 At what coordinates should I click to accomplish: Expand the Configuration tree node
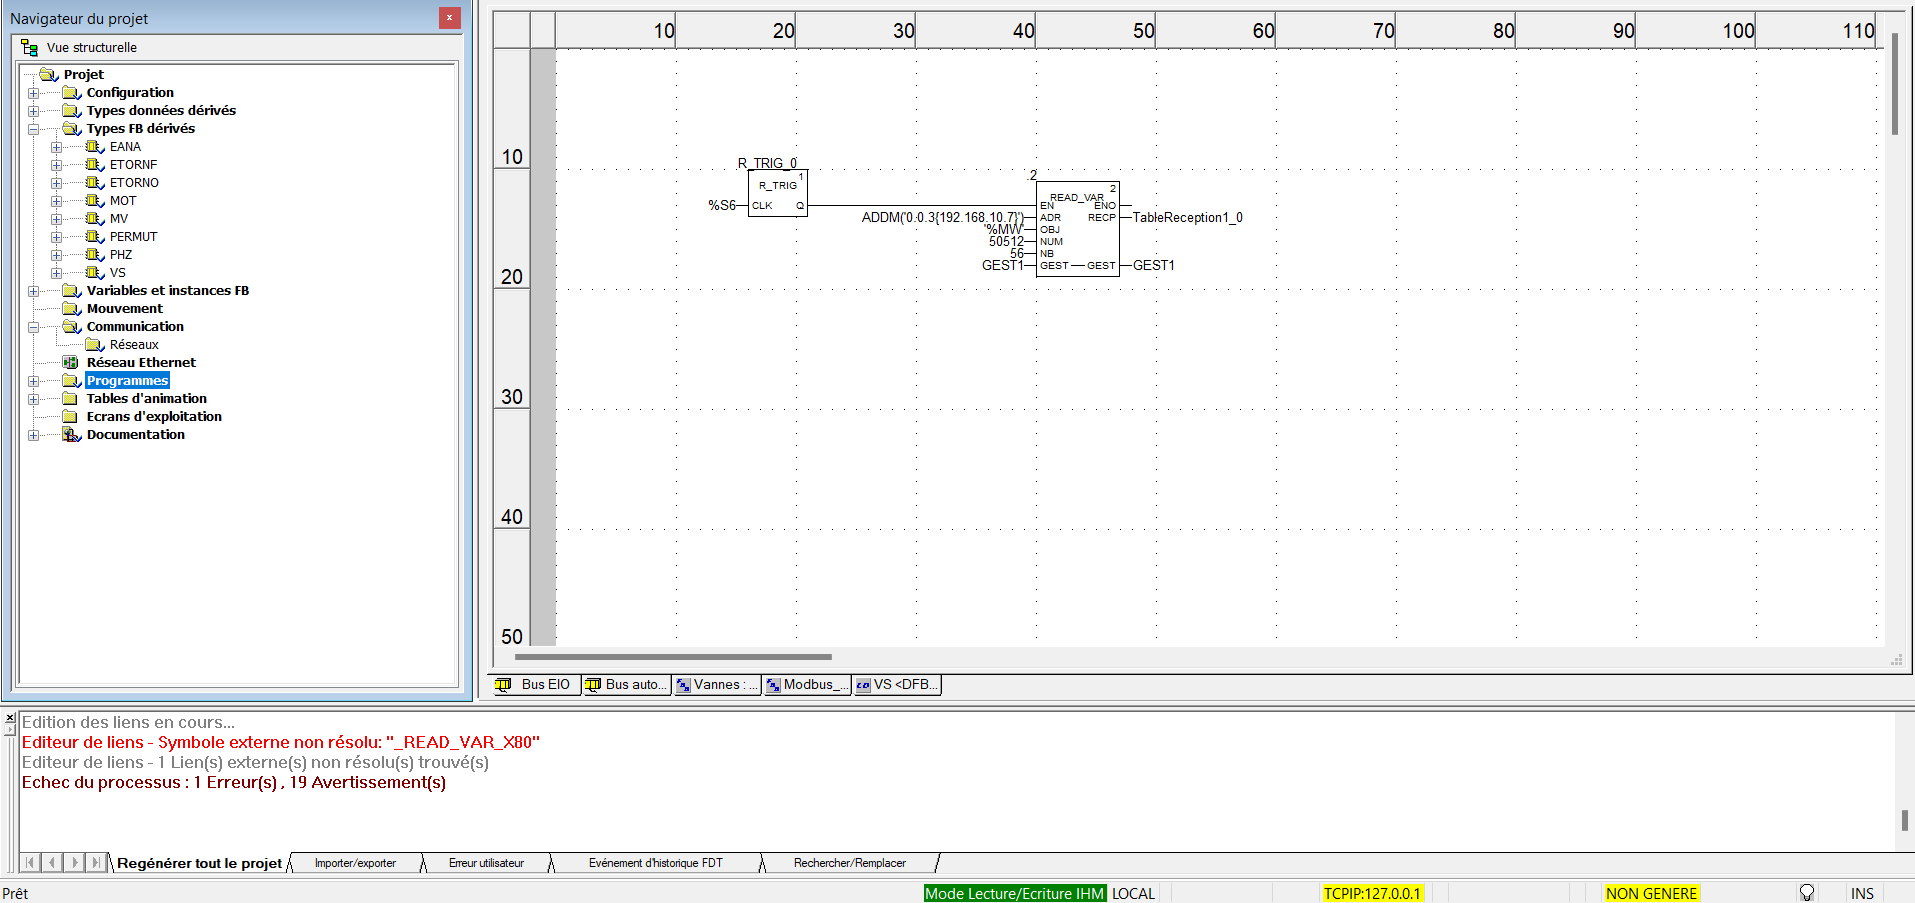[34, 93]
